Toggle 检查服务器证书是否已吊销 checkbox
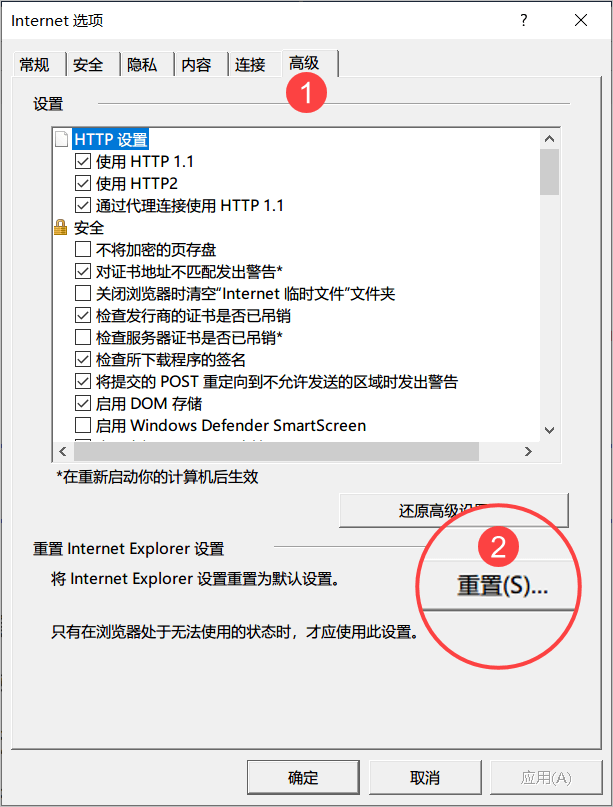Screen dimensions: 613x807 click(83, 337)
